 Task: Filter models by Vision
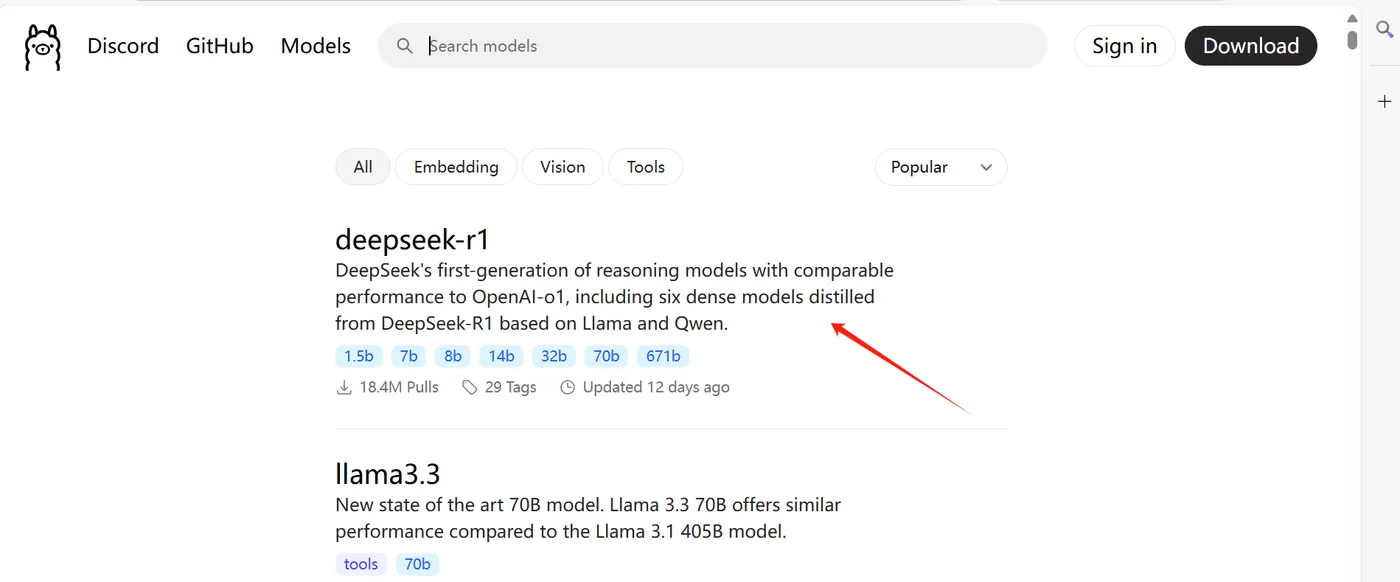(563, 167)
